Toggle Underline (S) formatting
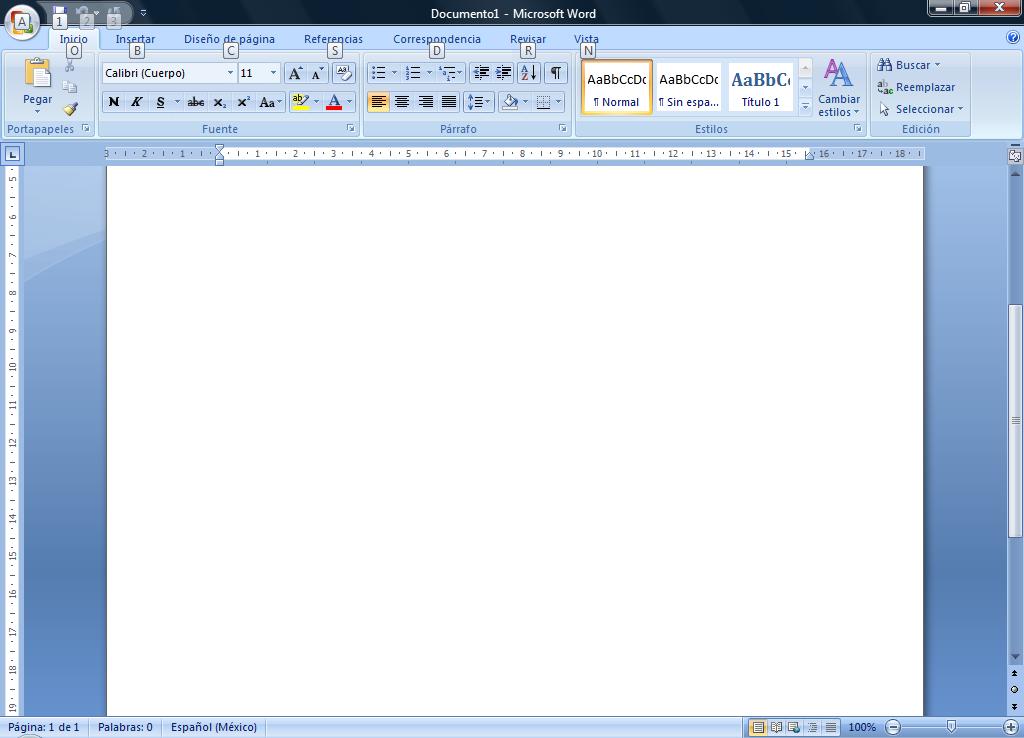Screen dimensions: 1024x738 tap(160, 103)
